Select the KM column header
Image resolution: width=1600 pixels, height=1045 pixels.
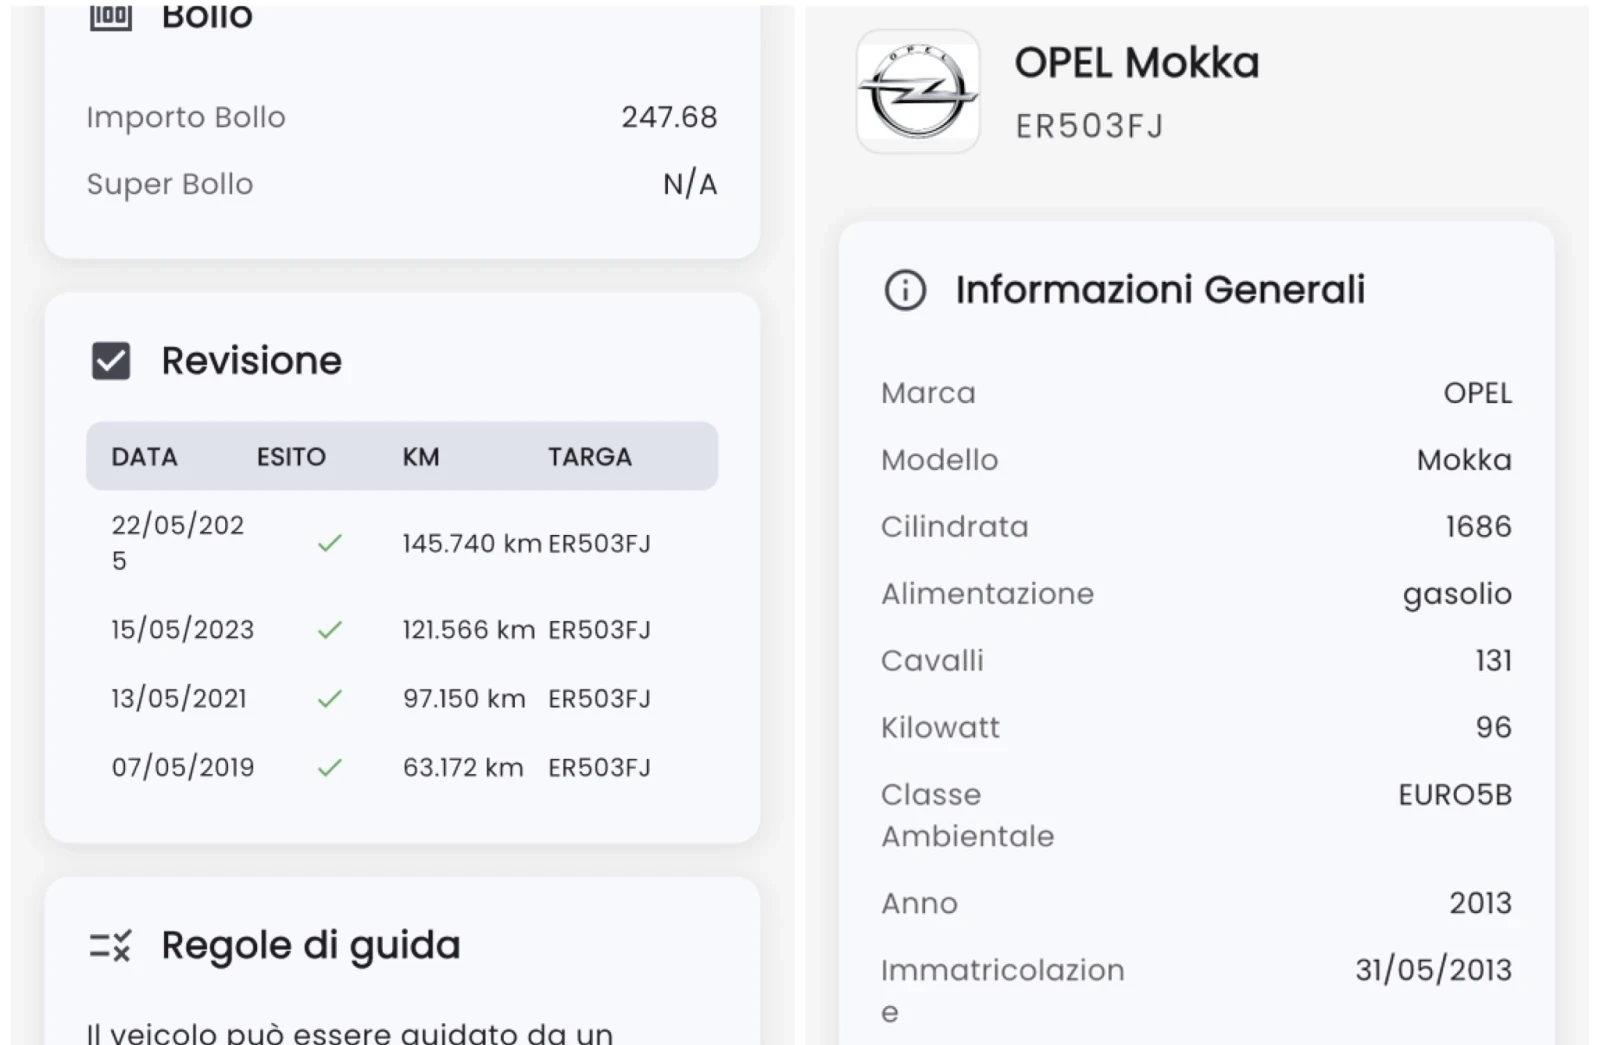click(421, 457)
